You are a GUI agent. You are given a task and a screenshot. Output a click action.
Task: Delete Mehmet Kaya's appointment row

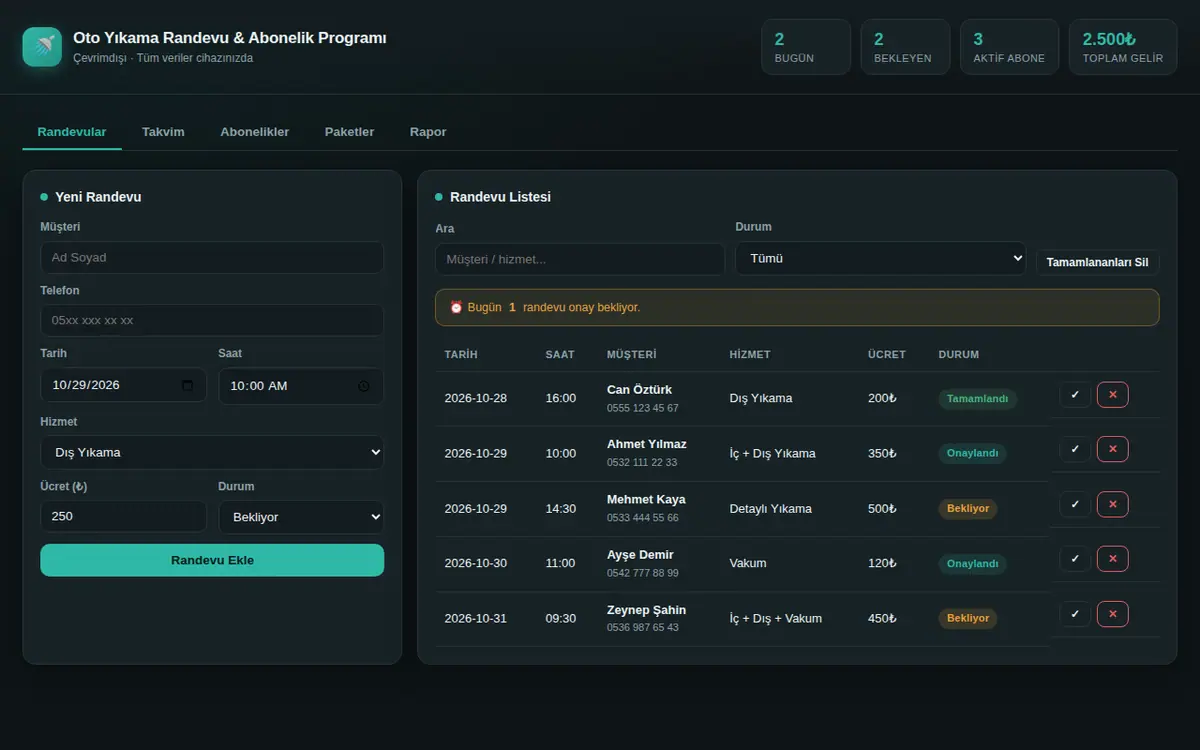(1112, 505)
